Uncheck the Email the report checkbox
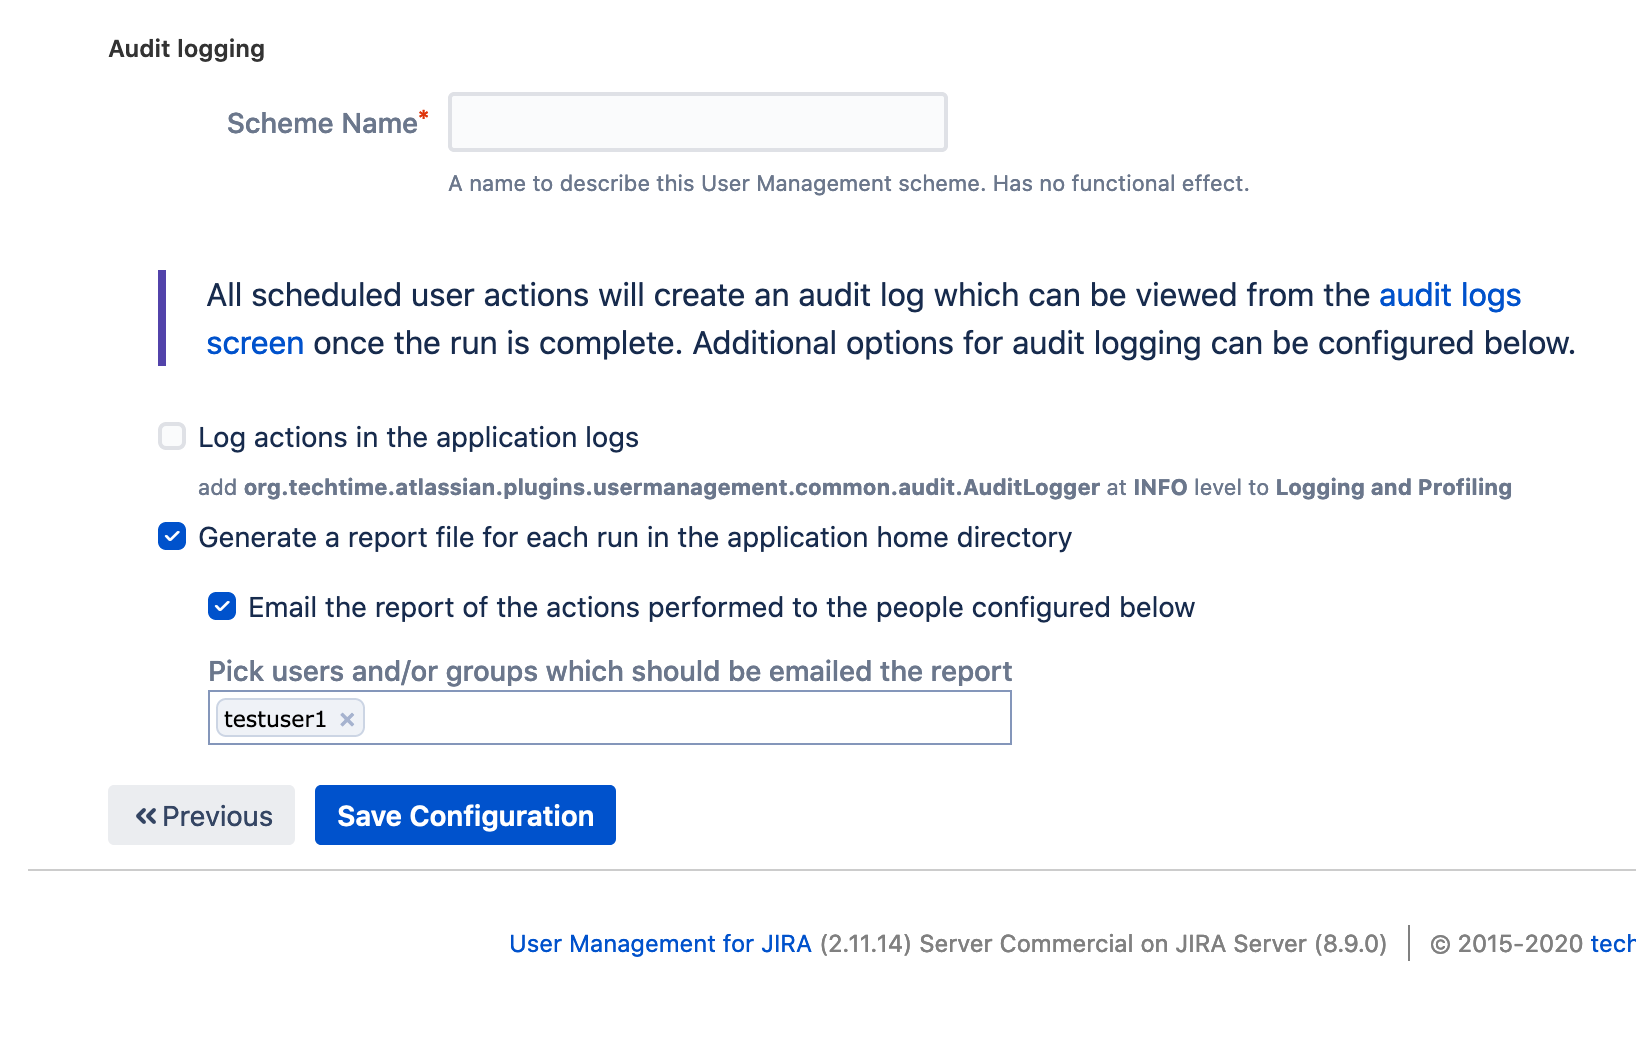The image size is (1636, 1044). 222,607
